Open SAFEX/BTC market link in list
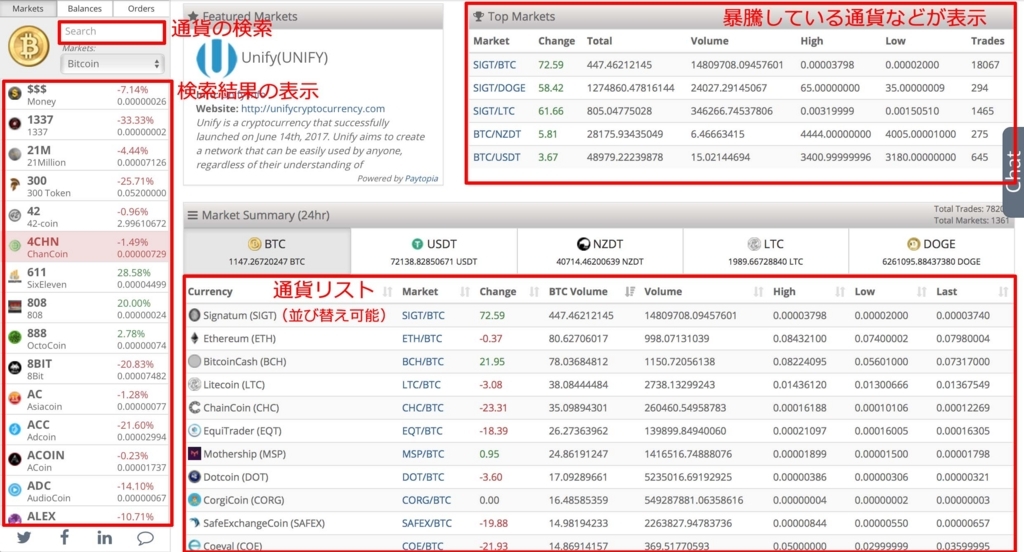The height and width of the screenshot is (552, 1024). pyautogui.click(x=426, y=523)
